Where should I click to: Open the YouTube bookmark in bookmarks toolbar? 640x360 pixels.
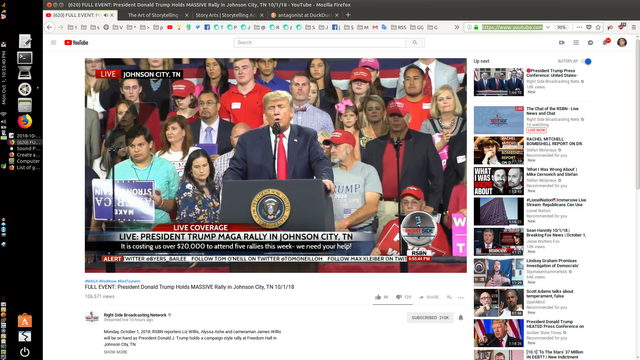click(170, 27)
